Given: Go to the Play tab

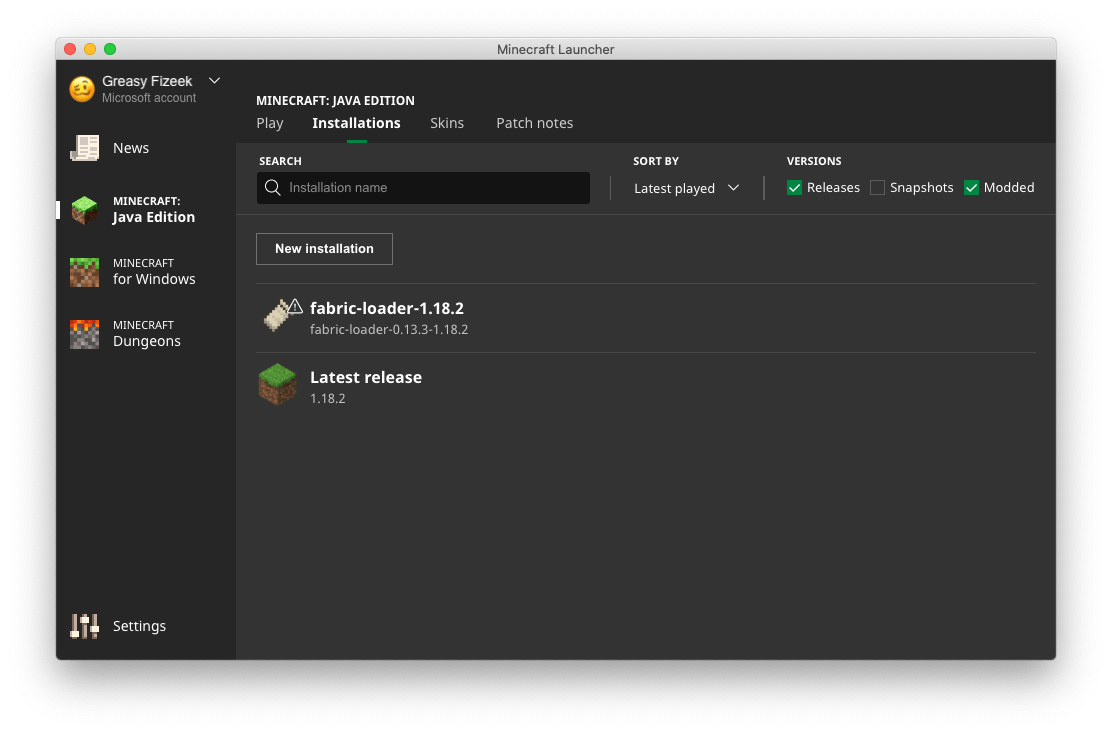Looking at the screenshot, I should [x=269, y=123].
